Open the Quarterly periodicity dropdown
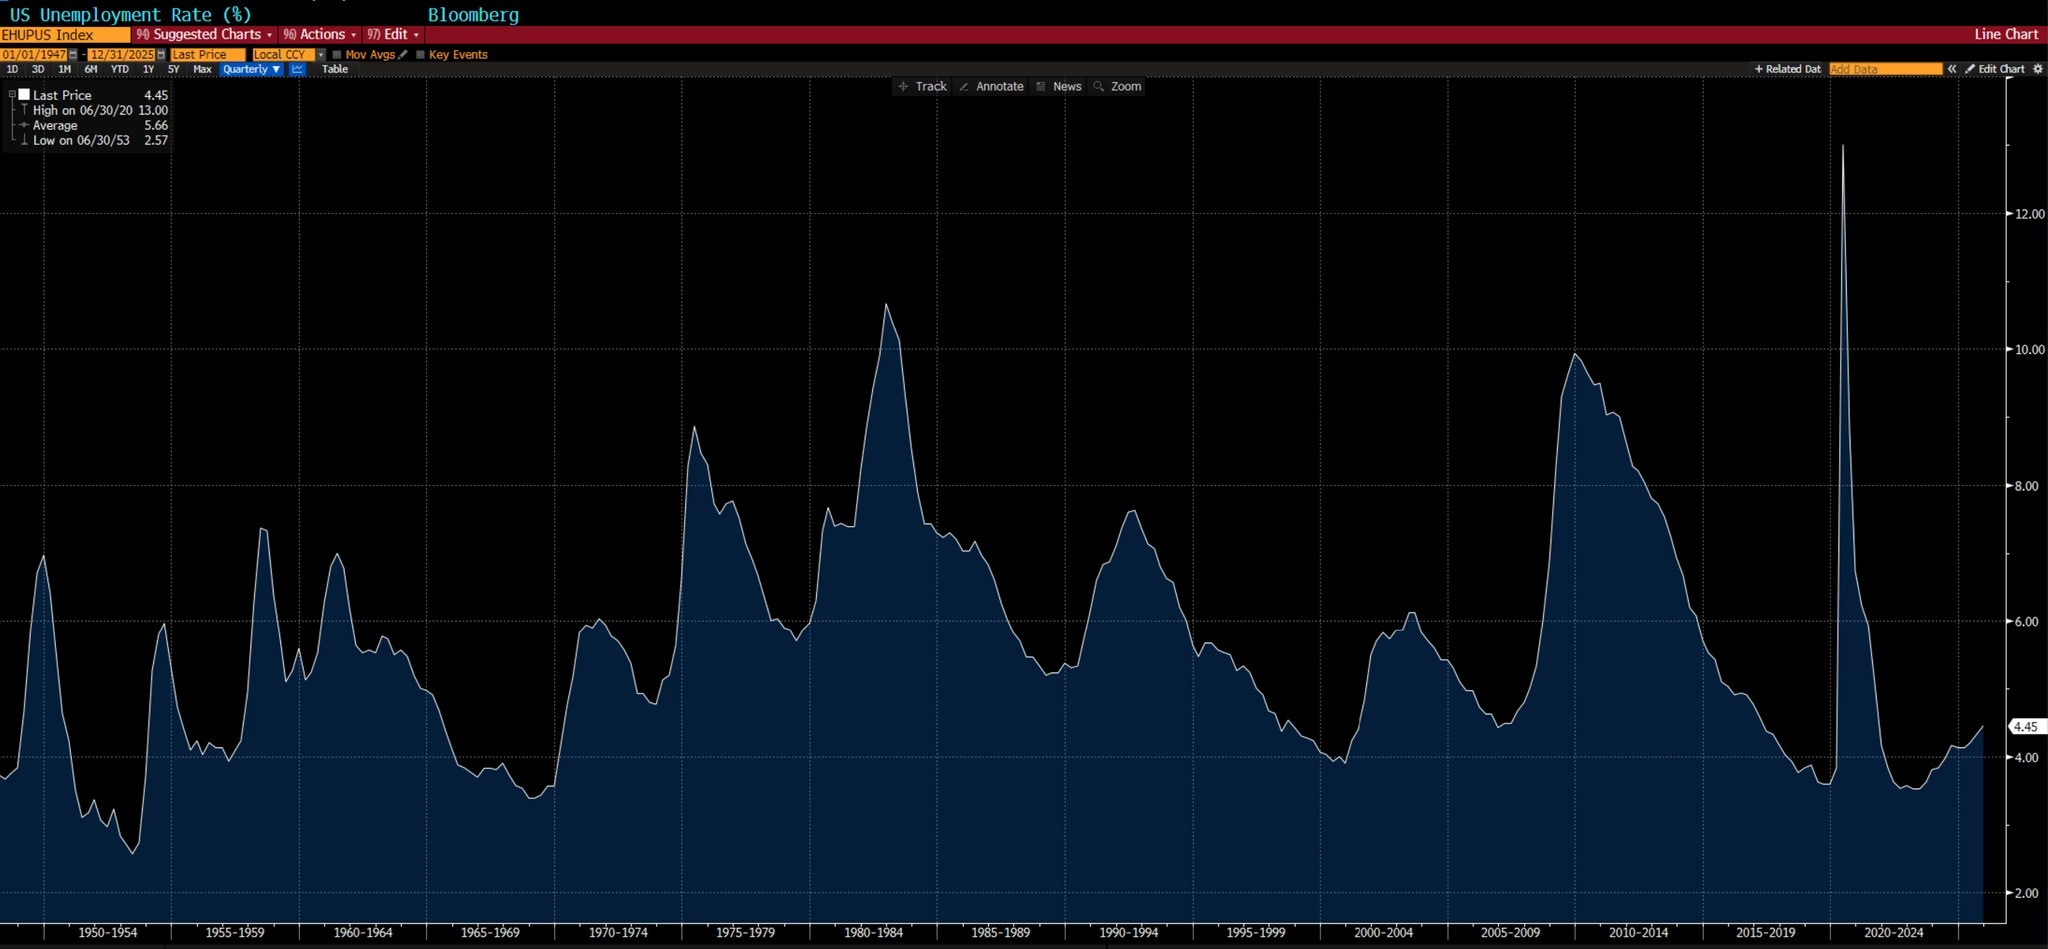Screen dimensions: 2048x949 (x=251, y=69)
